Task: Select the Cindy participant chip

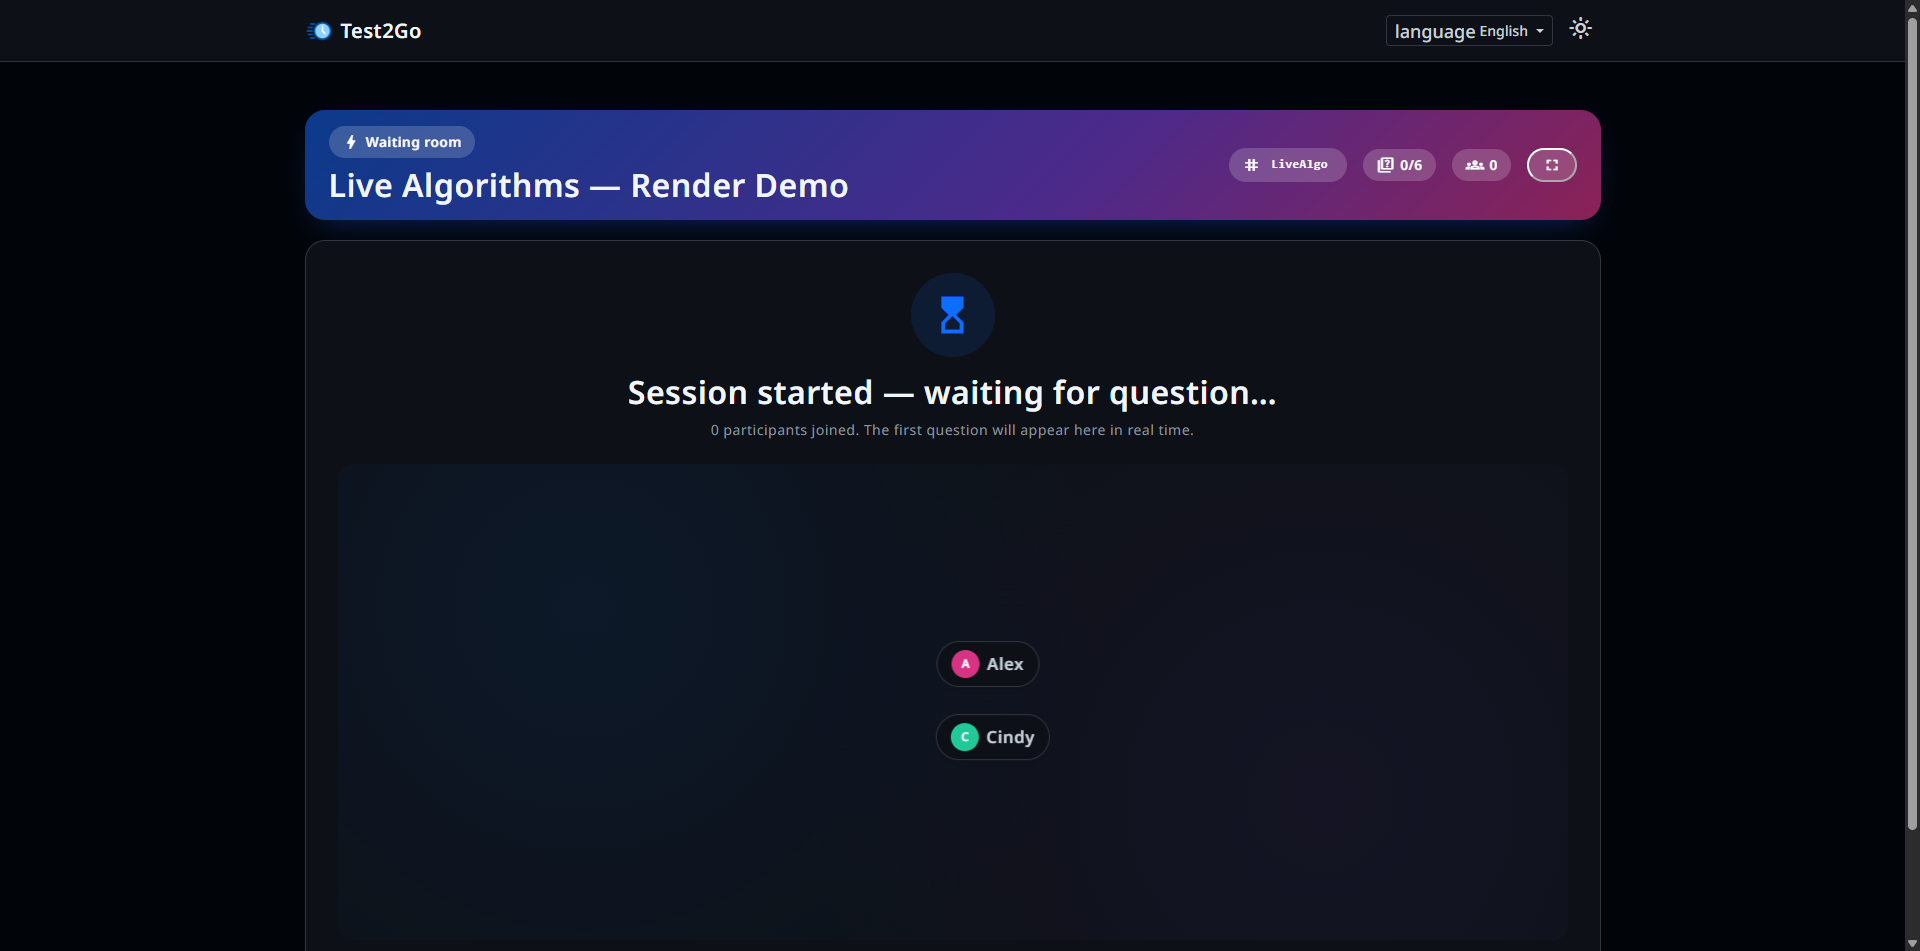Action: [x=993, y=737]
